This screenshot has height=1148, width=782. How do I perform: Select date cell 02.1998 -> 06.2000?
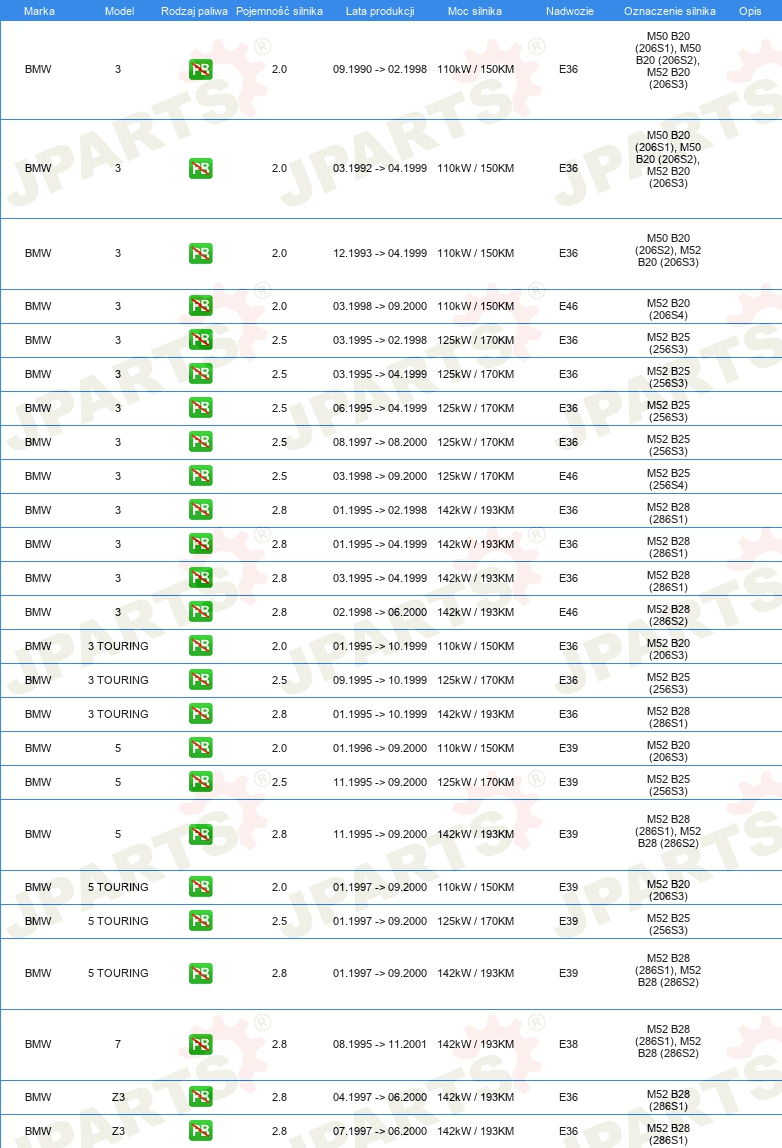click(380, 612)
